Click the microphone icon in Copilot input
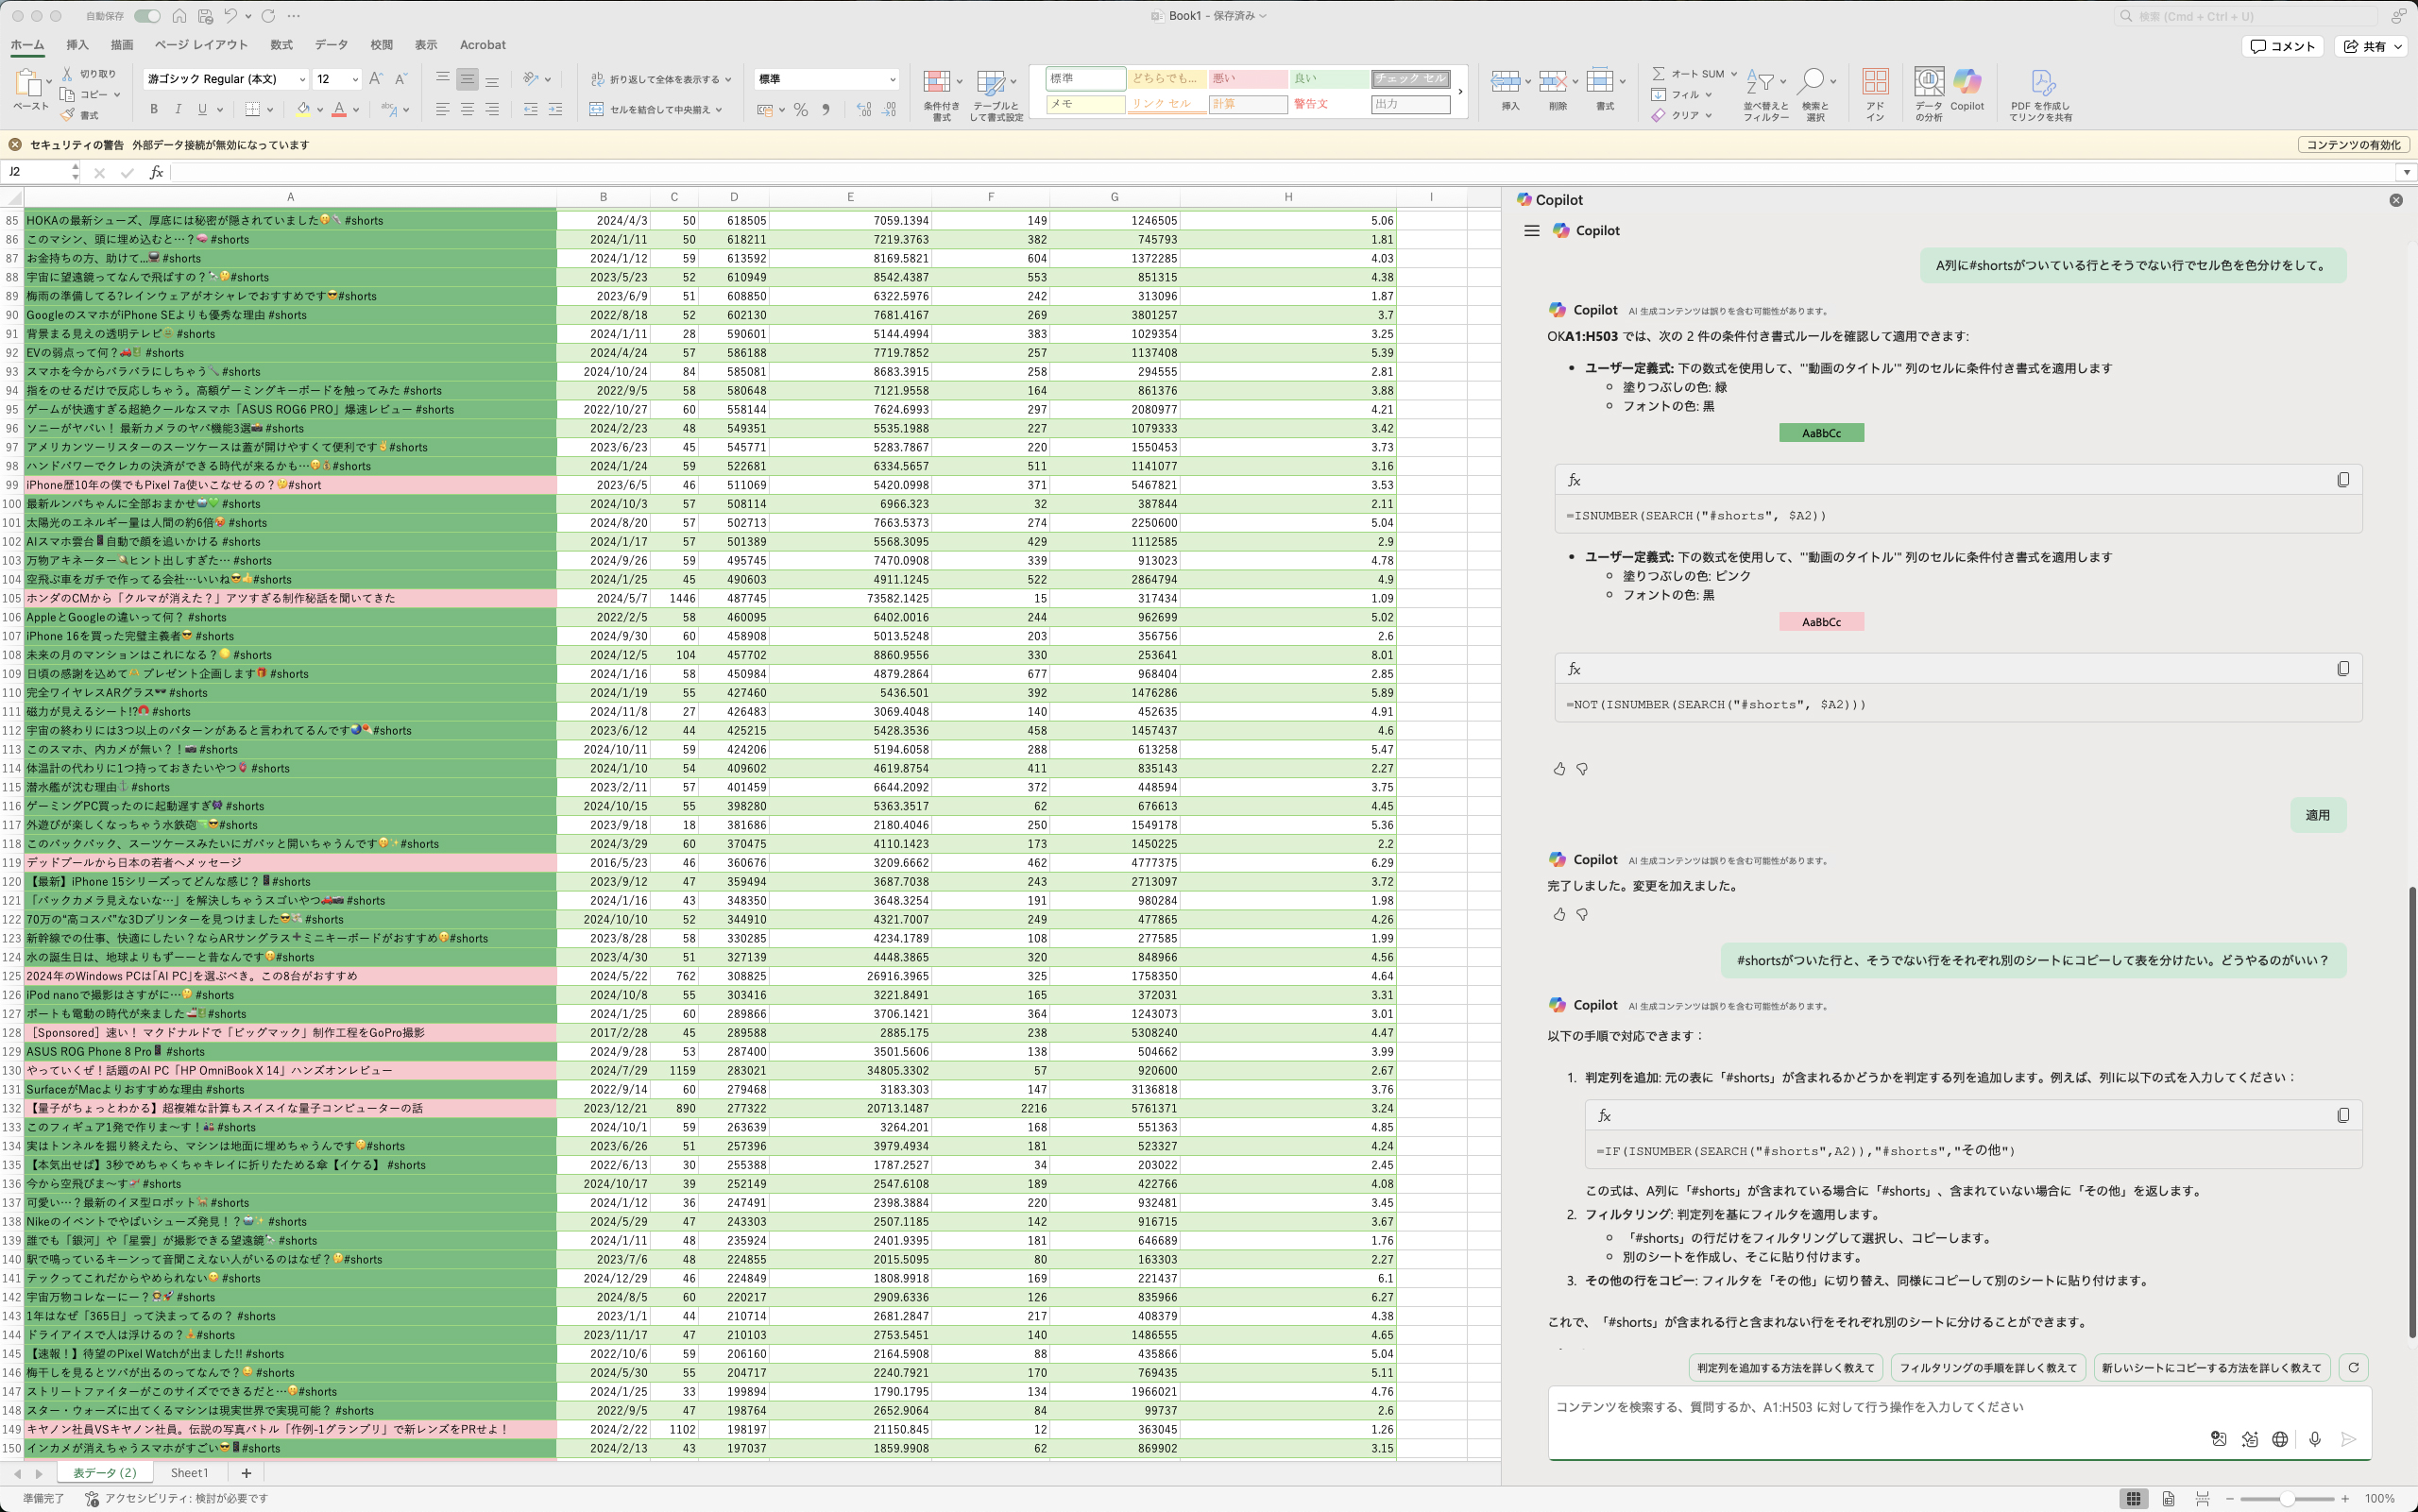 [2314, 1439]
